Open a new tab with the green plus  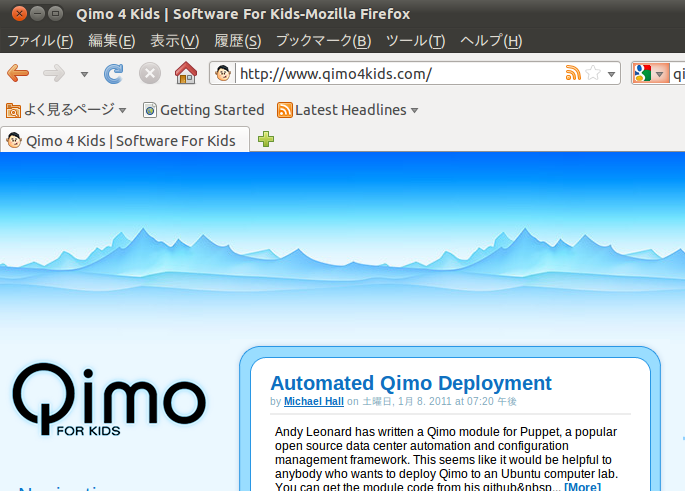(266, 139)
